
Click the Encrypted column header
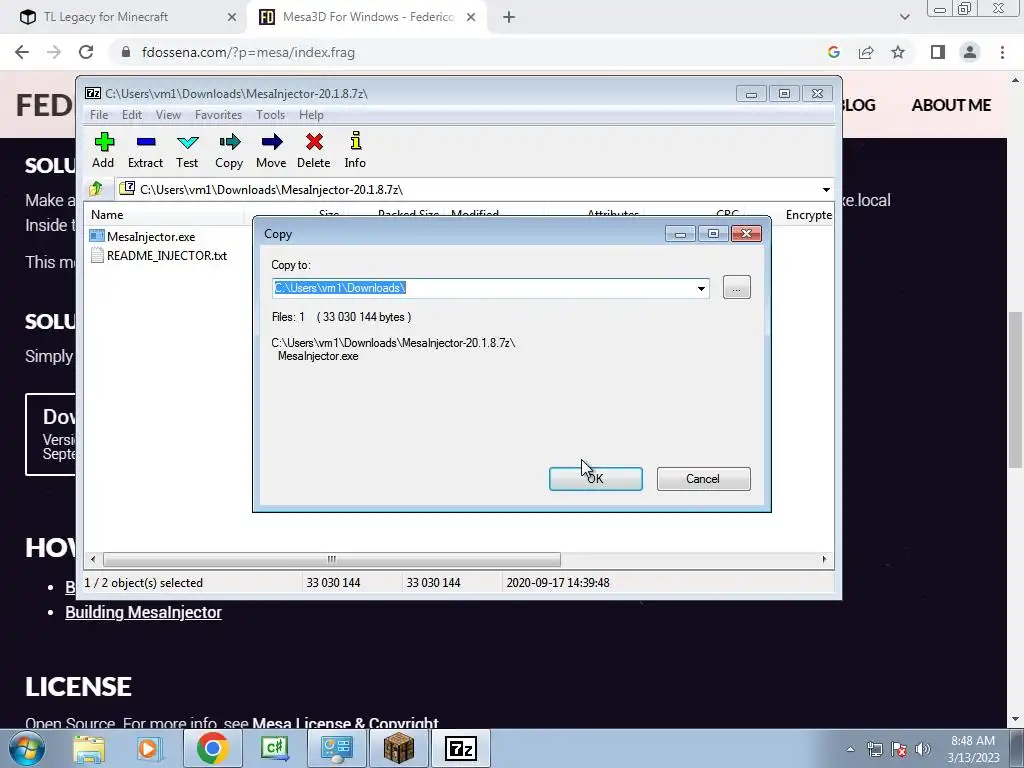(808, 214)
